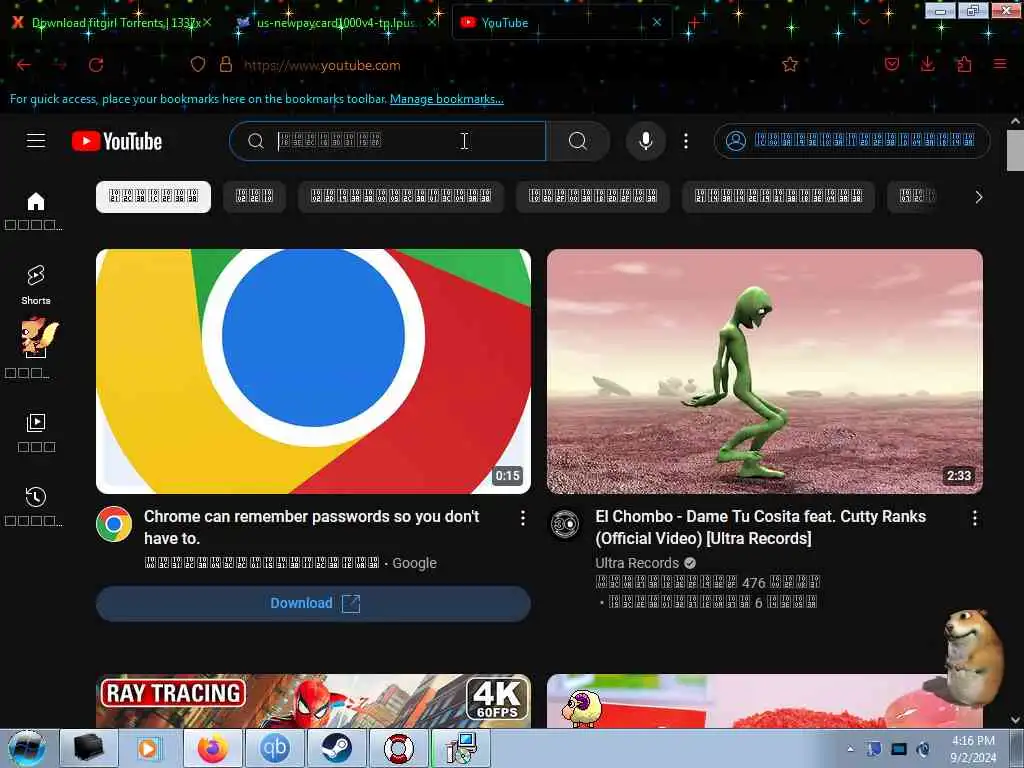Click the YouTube search magnifier button
The image size is (1024, 768).
coord(578,141)
